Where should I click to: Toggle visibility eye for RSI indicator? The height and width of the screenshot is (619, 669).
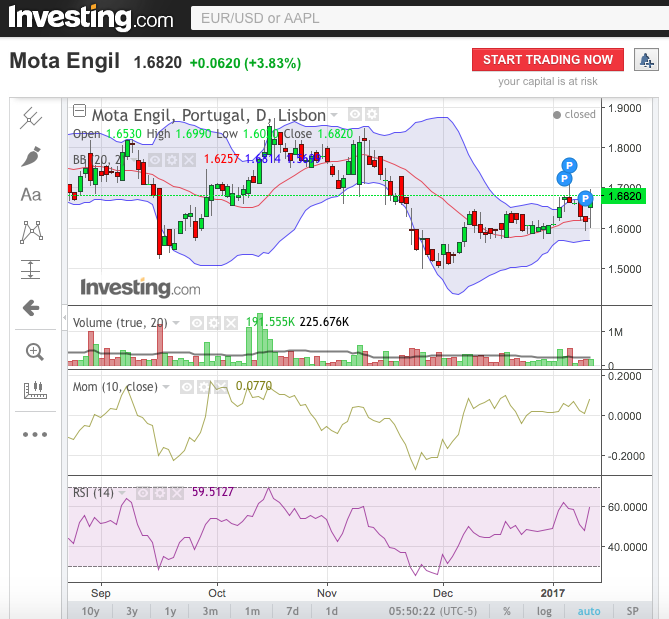point(143,494)
